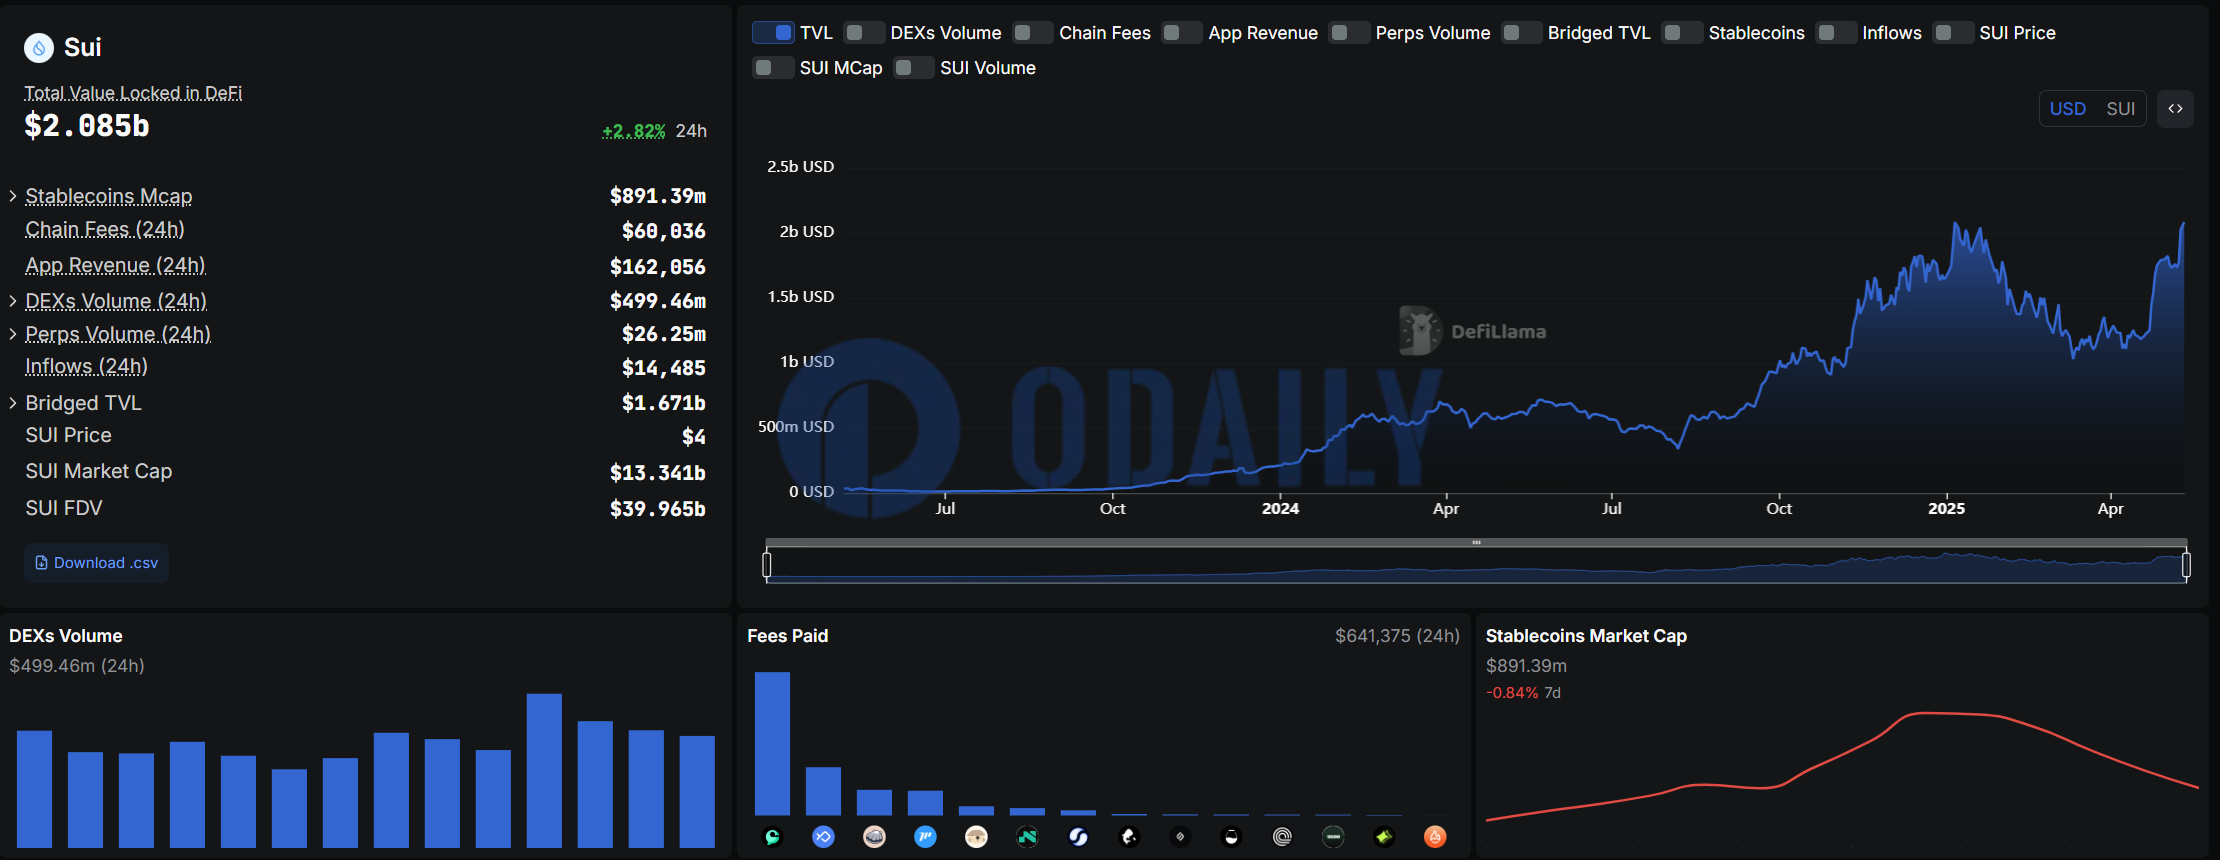Click the tallest bar in Fees Paid chart
This screenshot has width=2220, height=860.
point(772,744)
